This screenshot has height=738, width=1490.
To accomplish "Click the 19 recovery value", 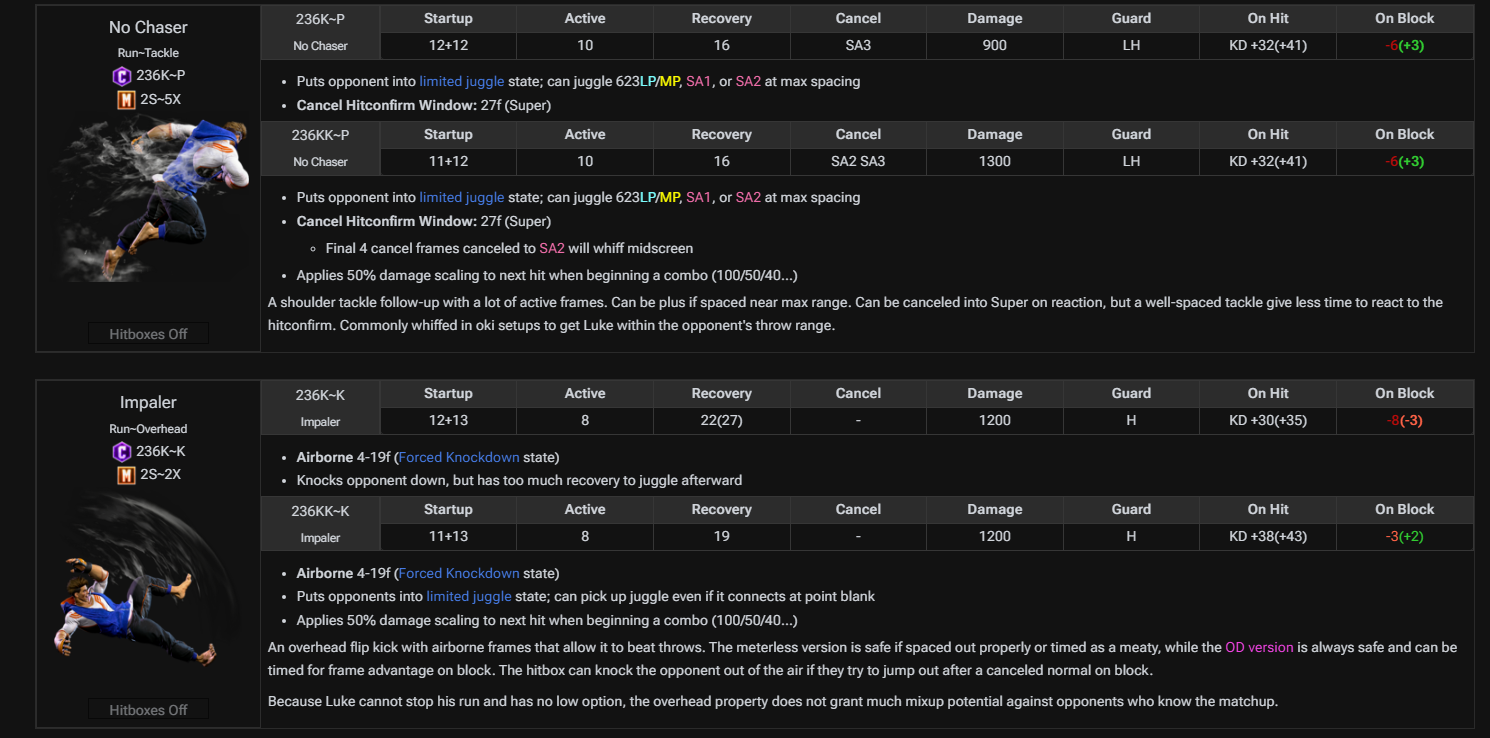I will coord(722,537).
